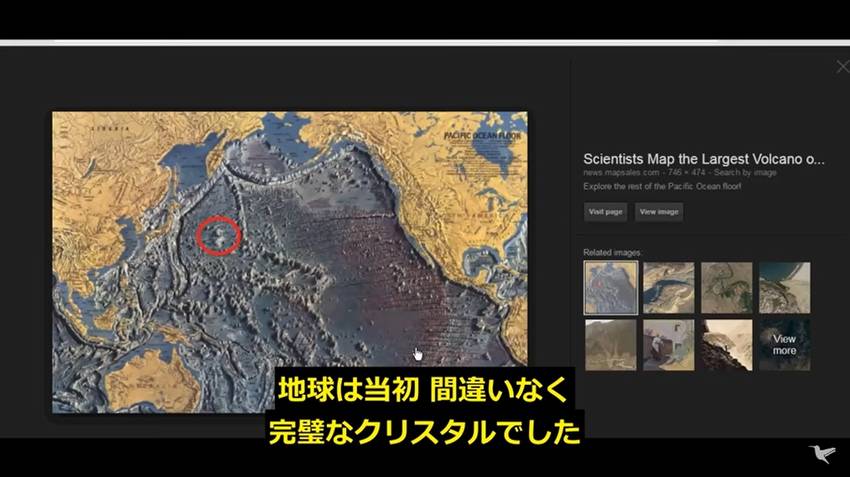Click the Search by image link
This screenshot has width=850, height=477.
click(745, 172)
